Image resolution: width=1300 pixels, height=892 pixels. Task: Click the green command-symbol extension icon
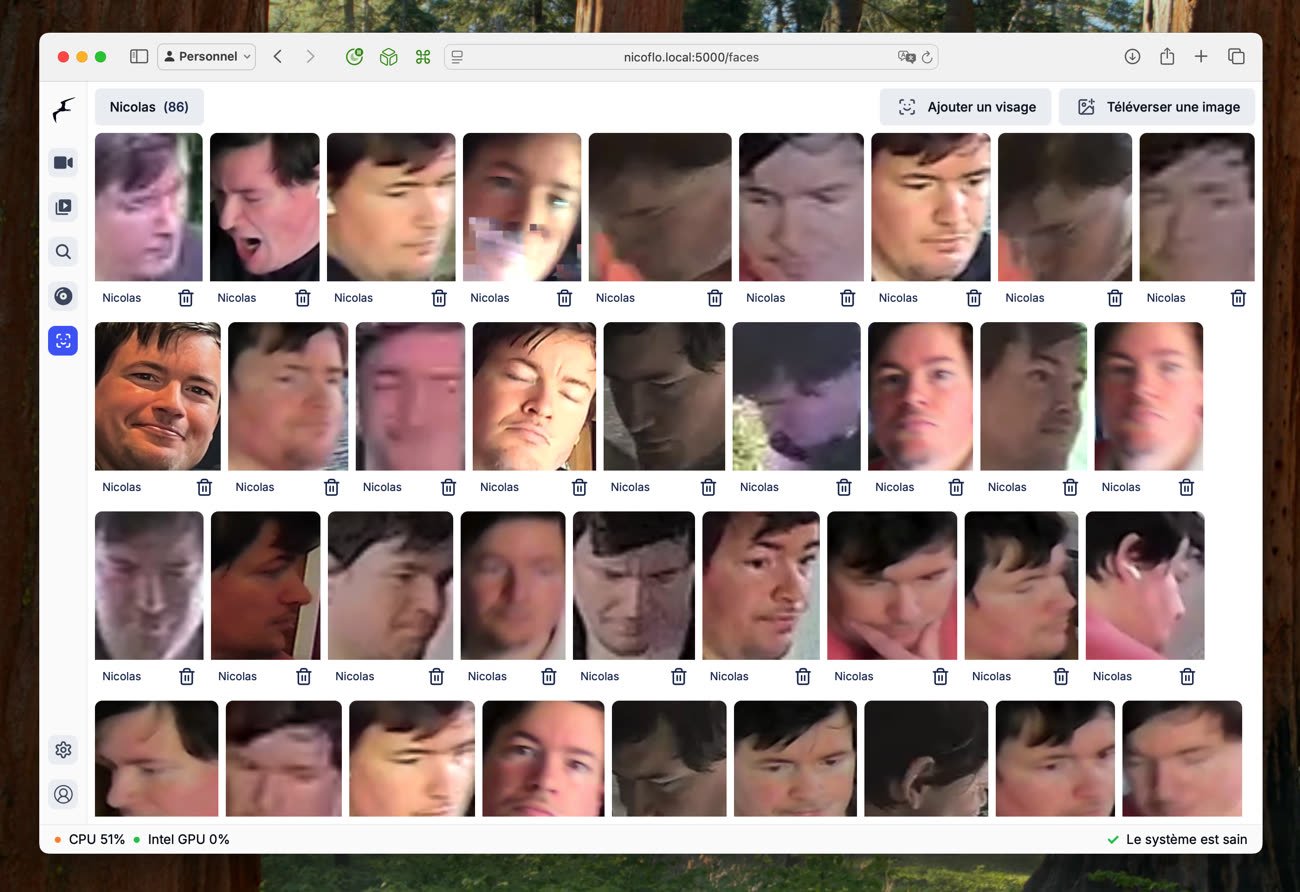pyautogui.click(x=422, y=57)
